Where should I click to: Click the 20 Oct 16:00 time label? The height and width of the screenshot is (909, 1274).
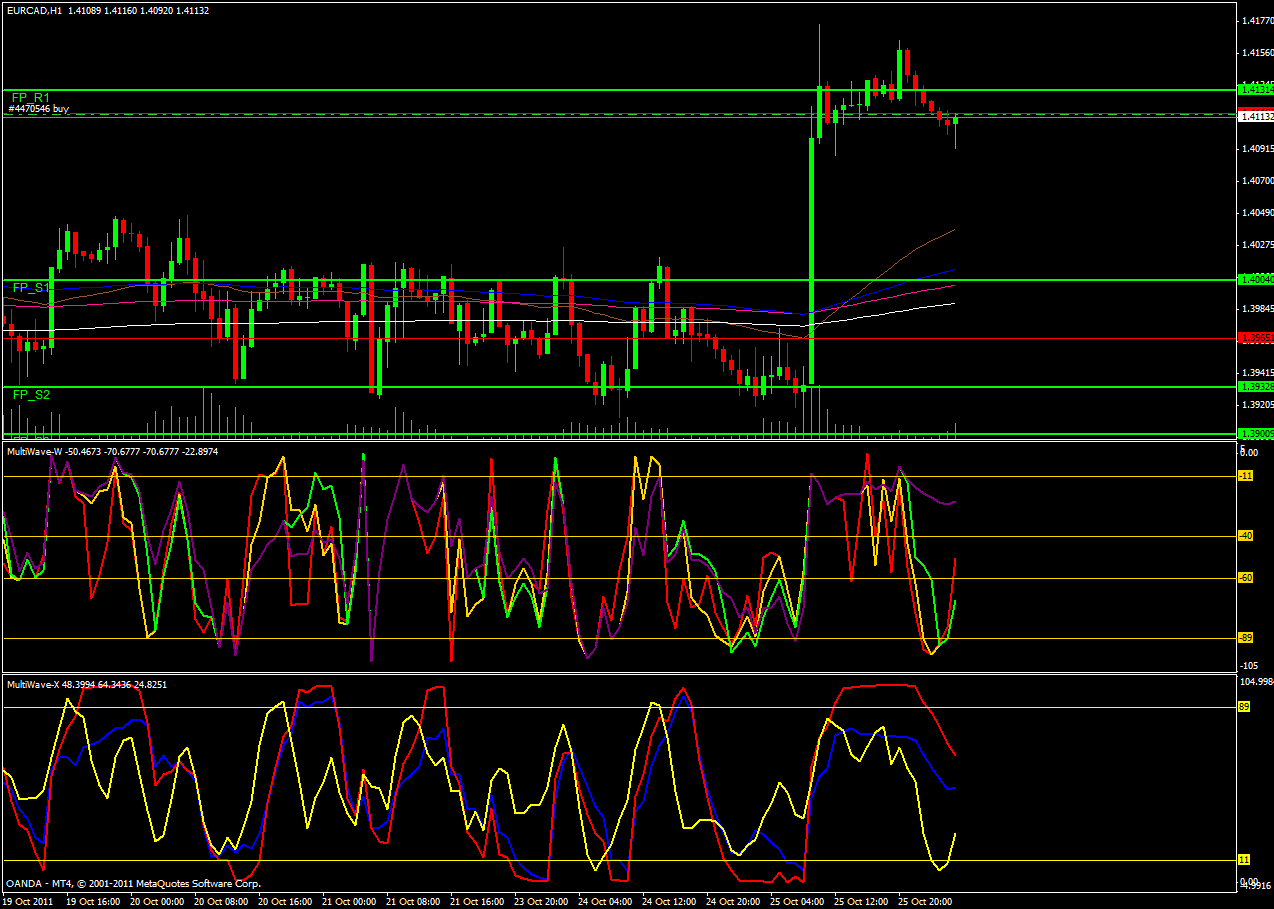[x=285, y=900]
